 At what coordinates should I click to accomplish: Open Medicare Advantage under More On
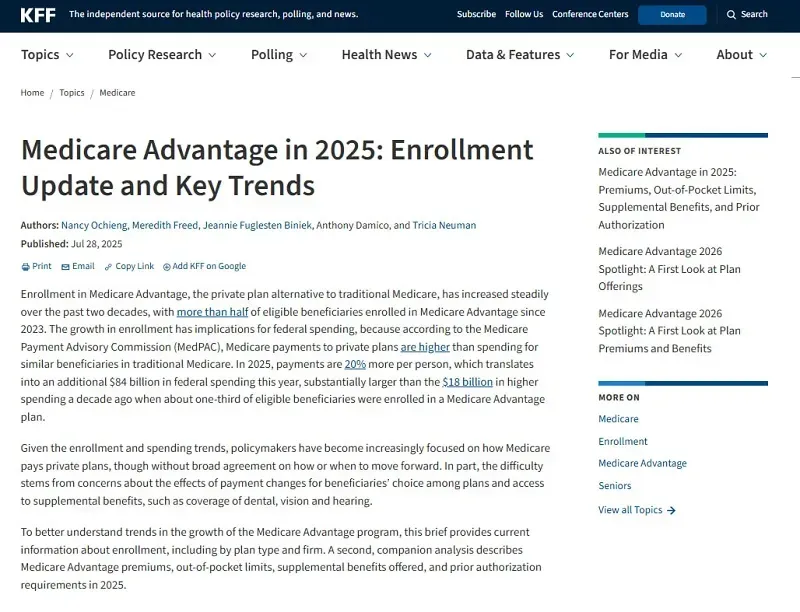(x=641, y=463)
